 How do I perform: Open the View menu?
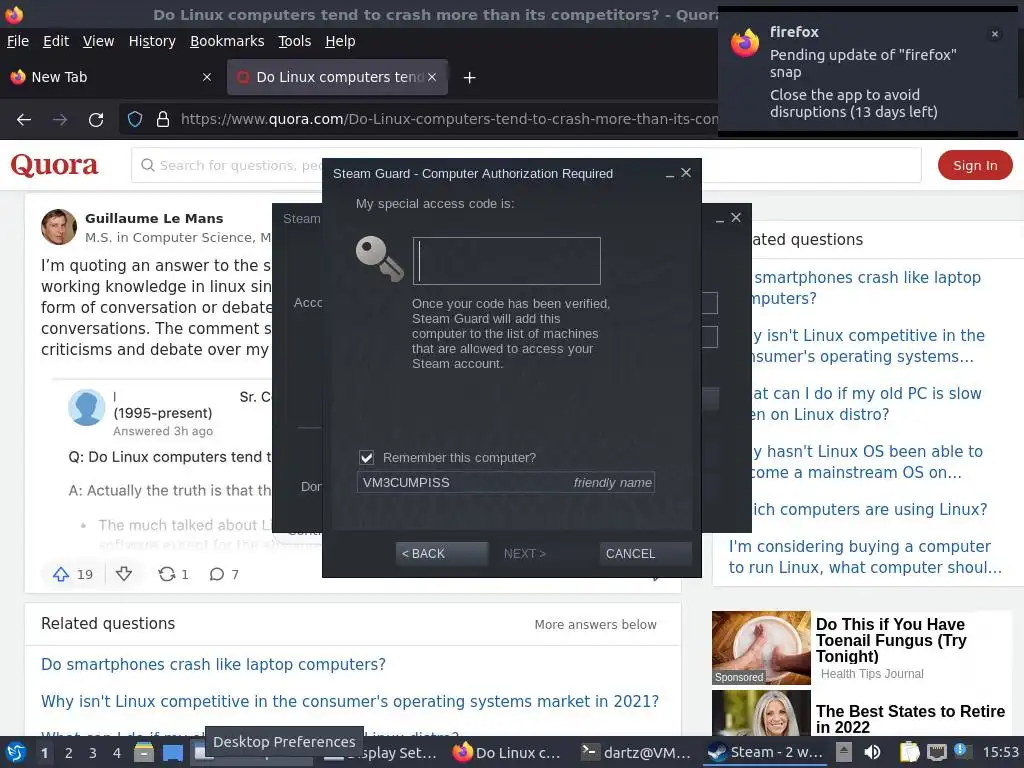[99, 41]
